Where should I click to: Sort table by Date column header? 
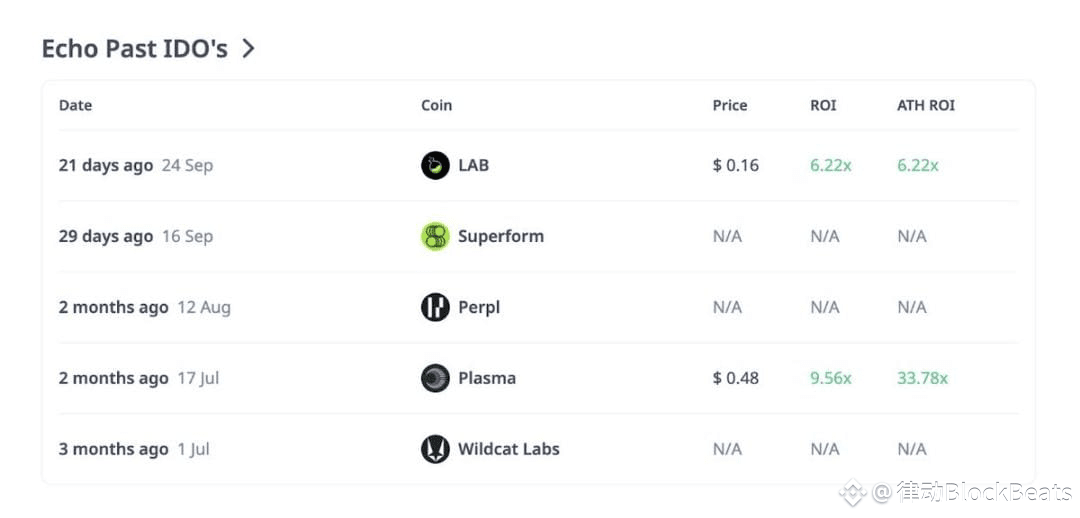[75, 105]
